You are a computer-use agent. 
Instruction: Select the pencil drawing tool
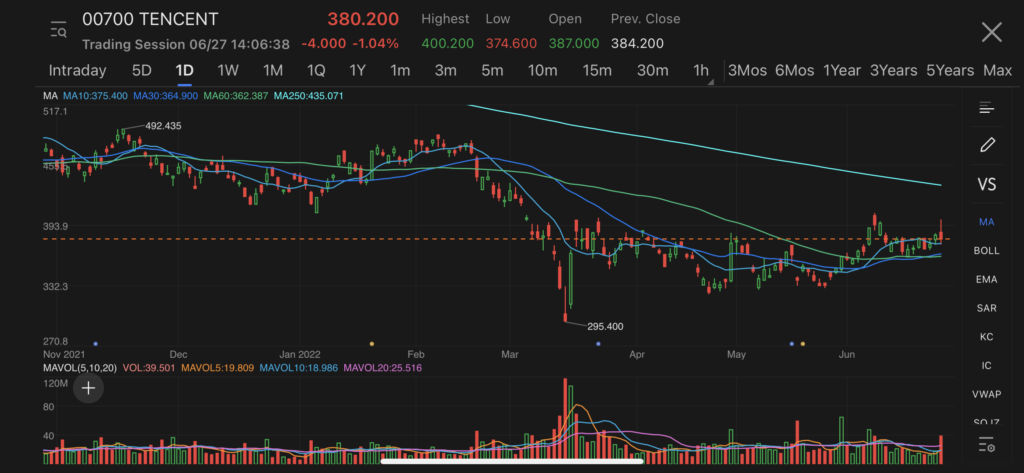coord(987,145)
